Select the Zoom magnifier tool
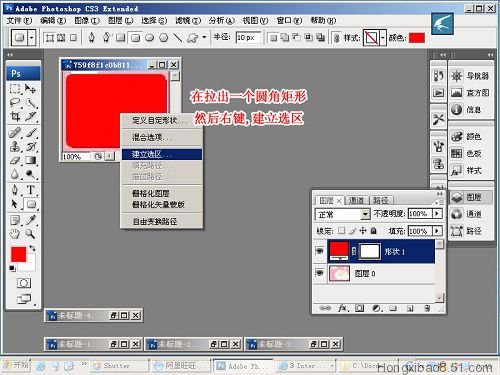Viewport: 500px width, 375px height. (x=31, y=234)
